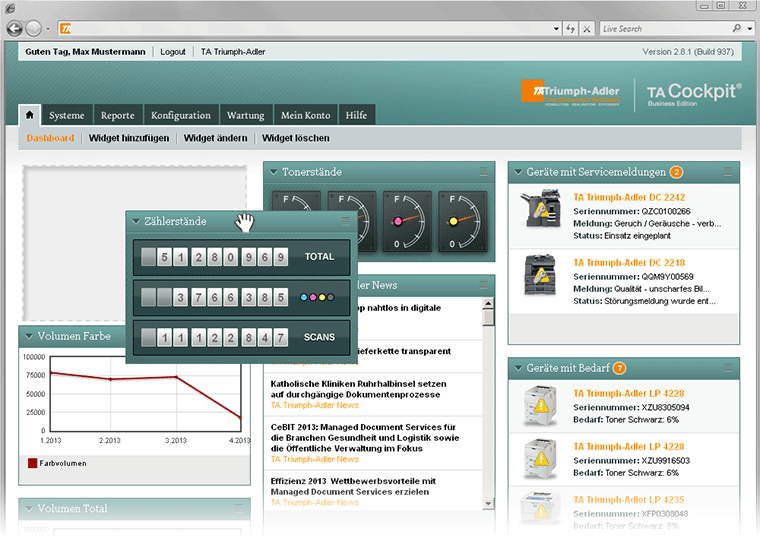Image resolution: width=760 pixels, height=555 pixels.
Task: Click the TA Triumph-Adler header link
Action: [233, 52]
